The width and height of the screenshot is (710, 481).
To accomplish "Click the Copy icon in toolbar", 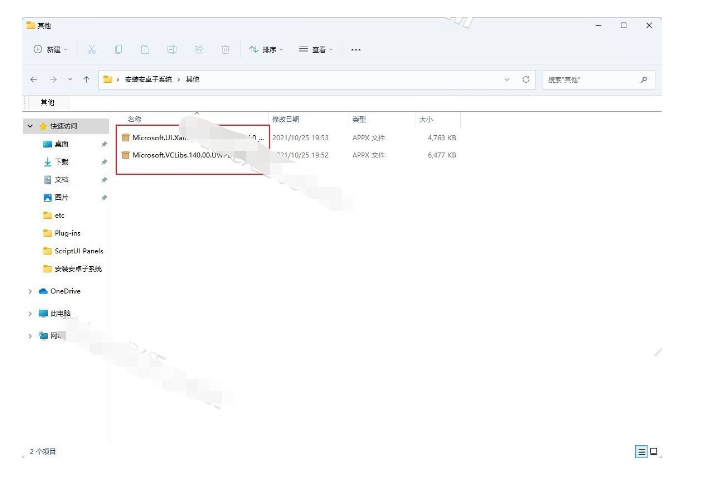I will tap(118, 49).
